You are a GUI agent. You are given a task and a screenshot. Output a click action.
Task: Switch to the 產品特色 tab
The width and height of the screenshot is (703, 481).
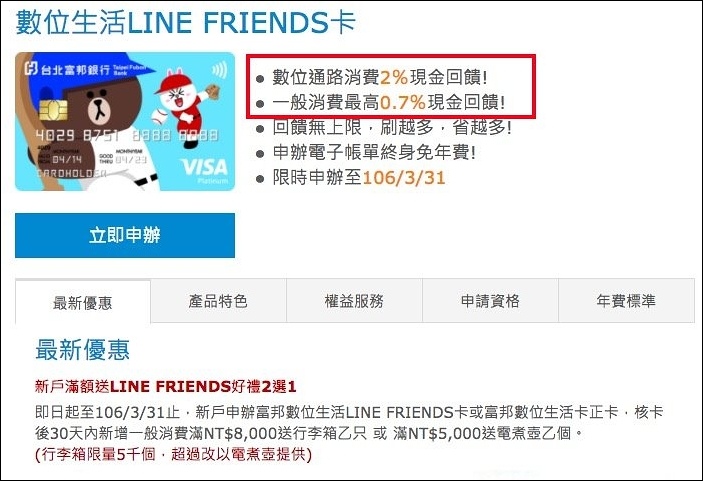point(218,300)
